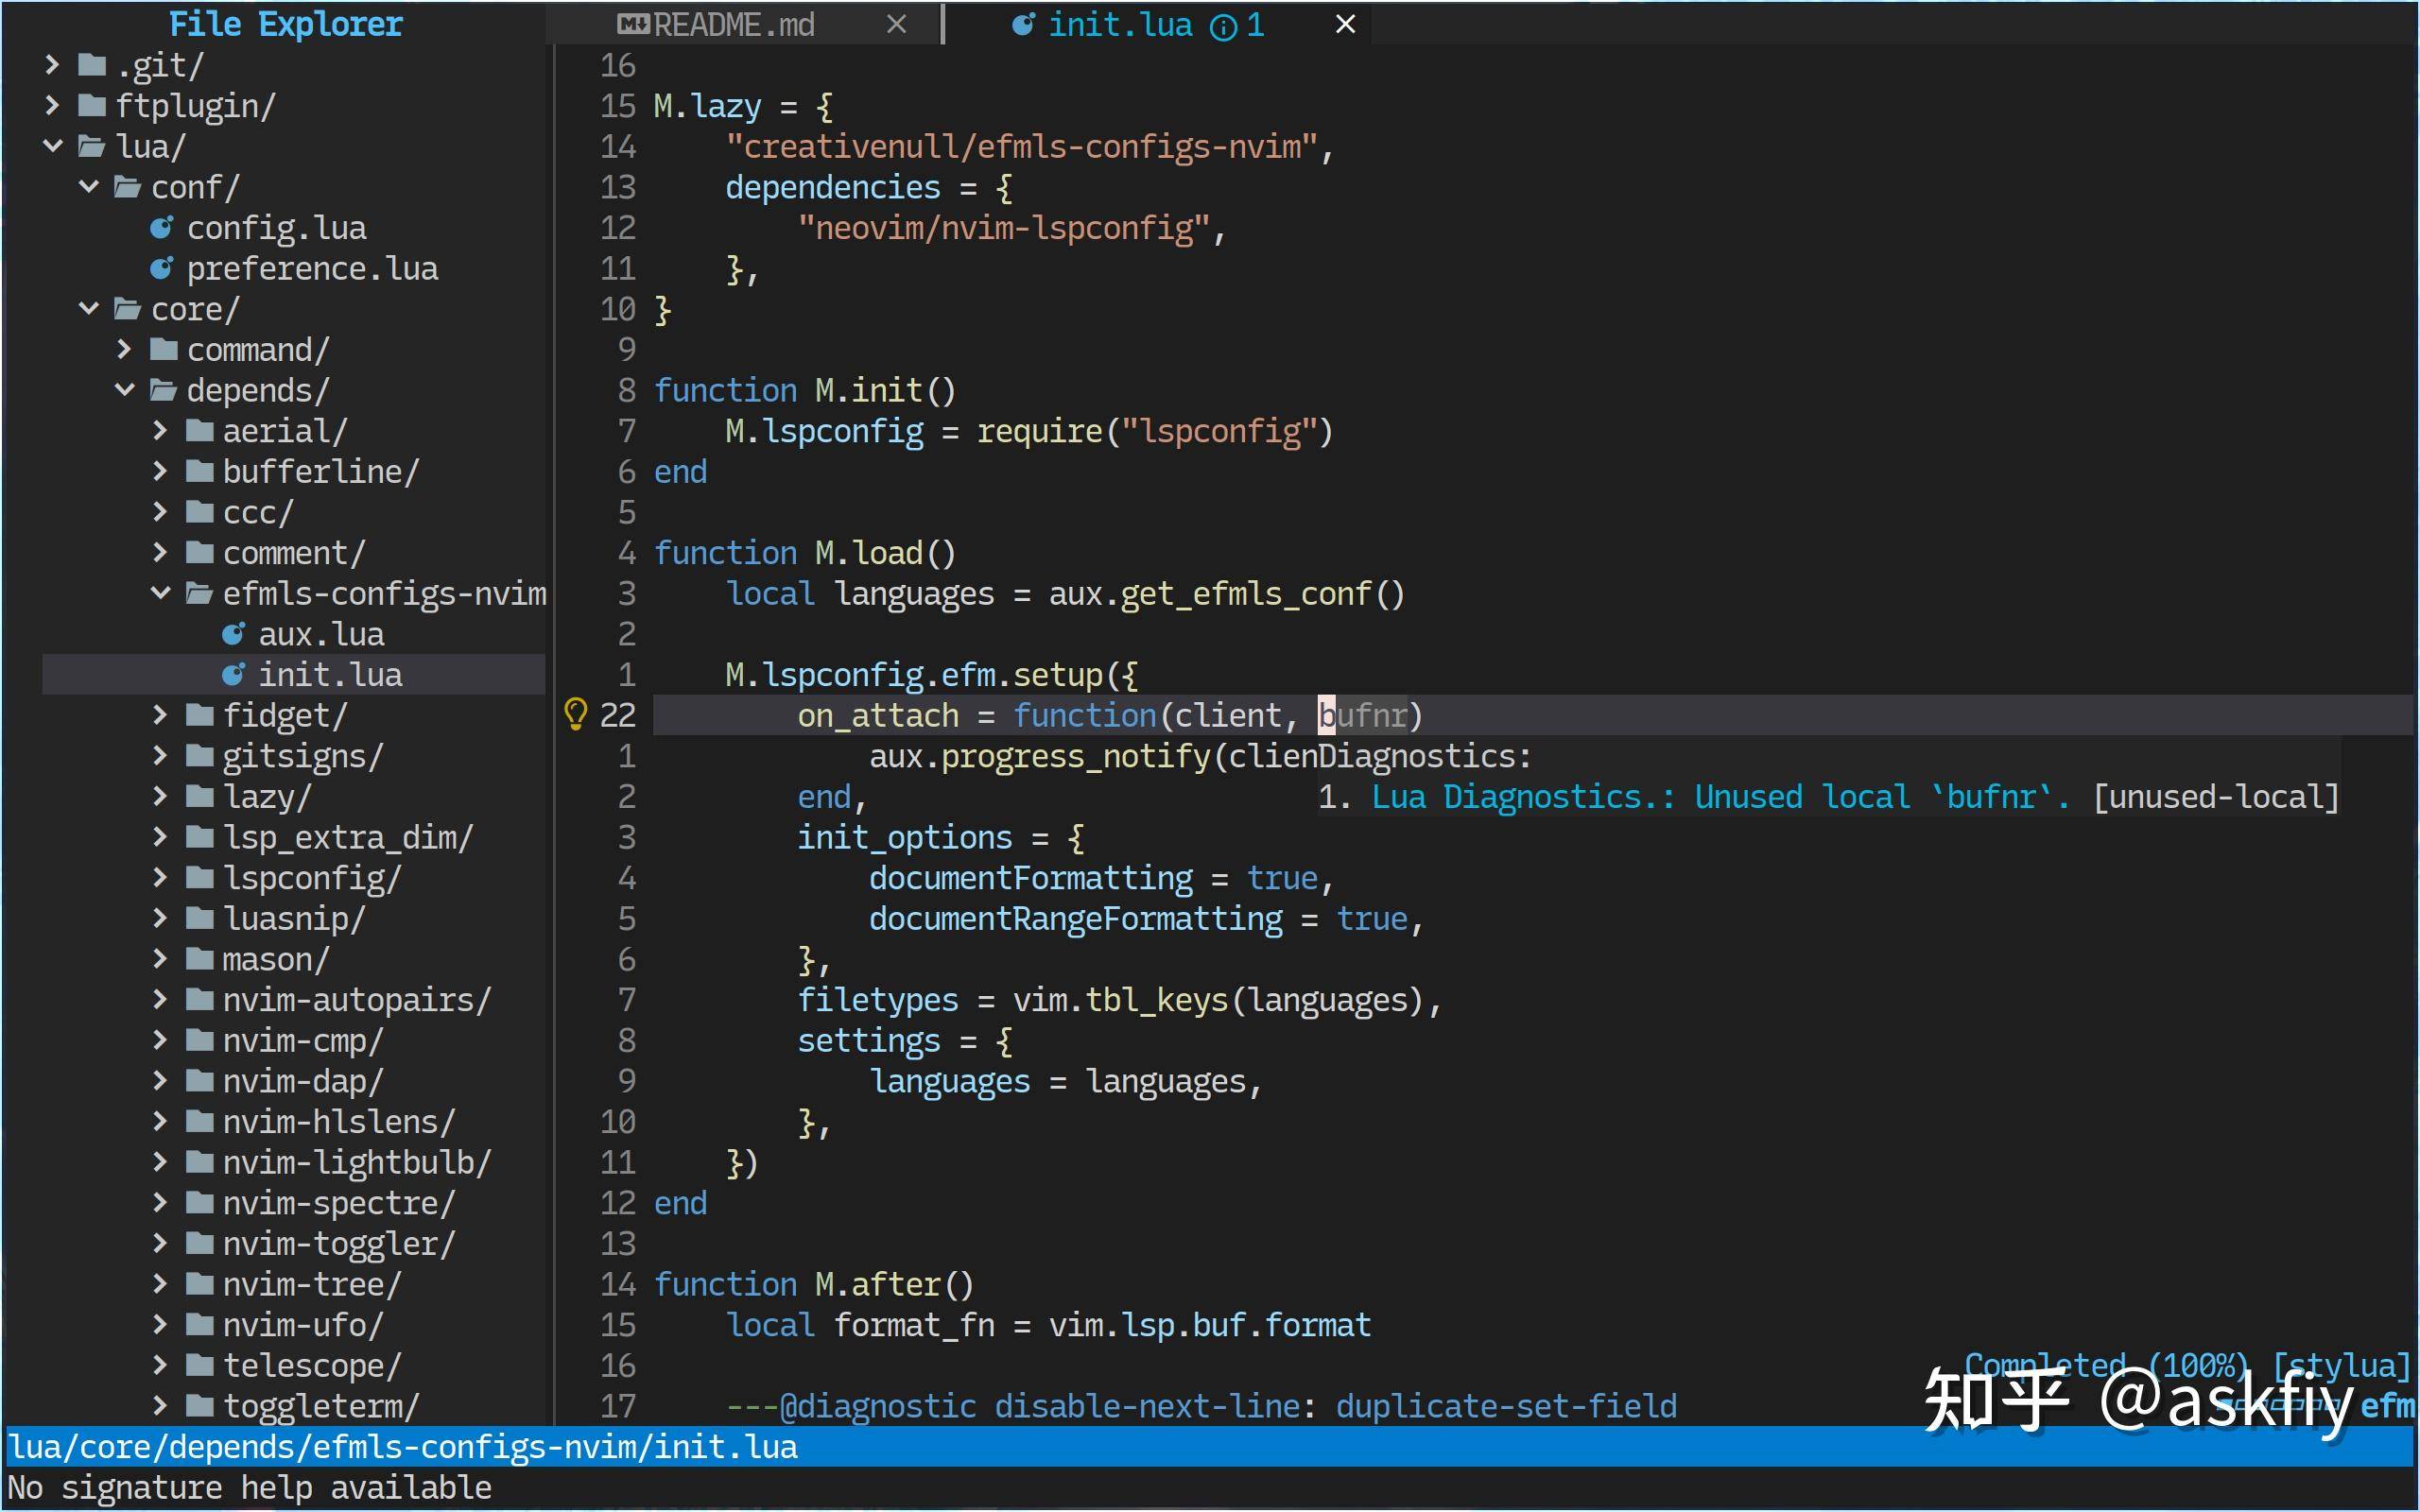Click the Lua icon beside aux.lua
Screen dimensions: 2420x1512
(233, 634)
